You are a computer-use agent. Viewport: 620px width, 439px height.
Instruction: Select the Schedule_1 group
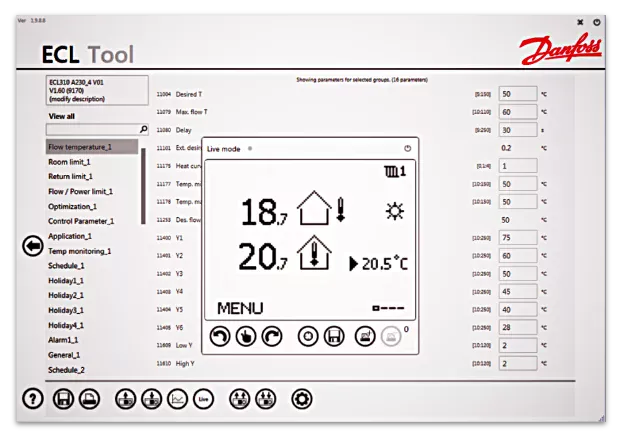[x=66, y=266]
